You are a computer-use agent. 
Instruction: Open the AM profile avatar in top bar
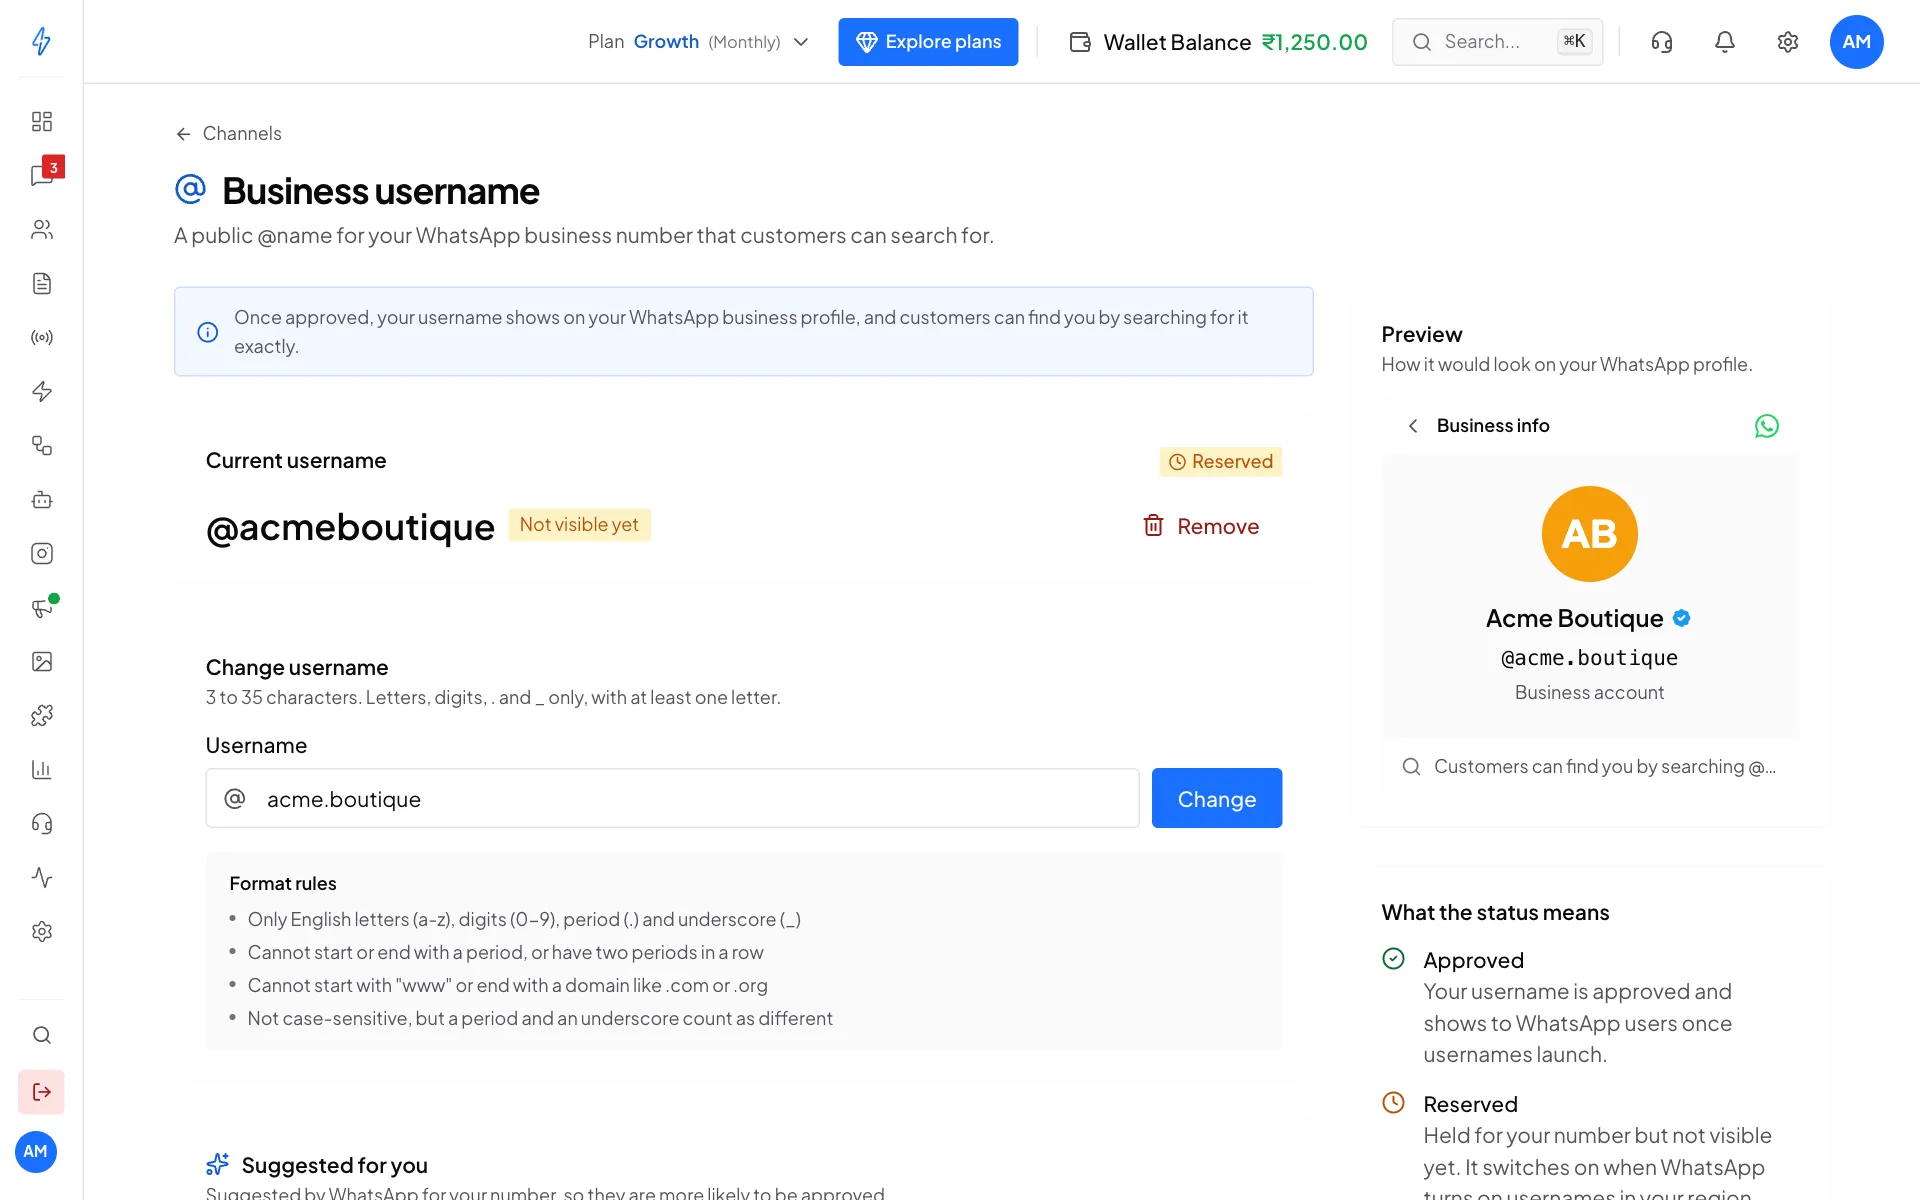coord(1857,42)
